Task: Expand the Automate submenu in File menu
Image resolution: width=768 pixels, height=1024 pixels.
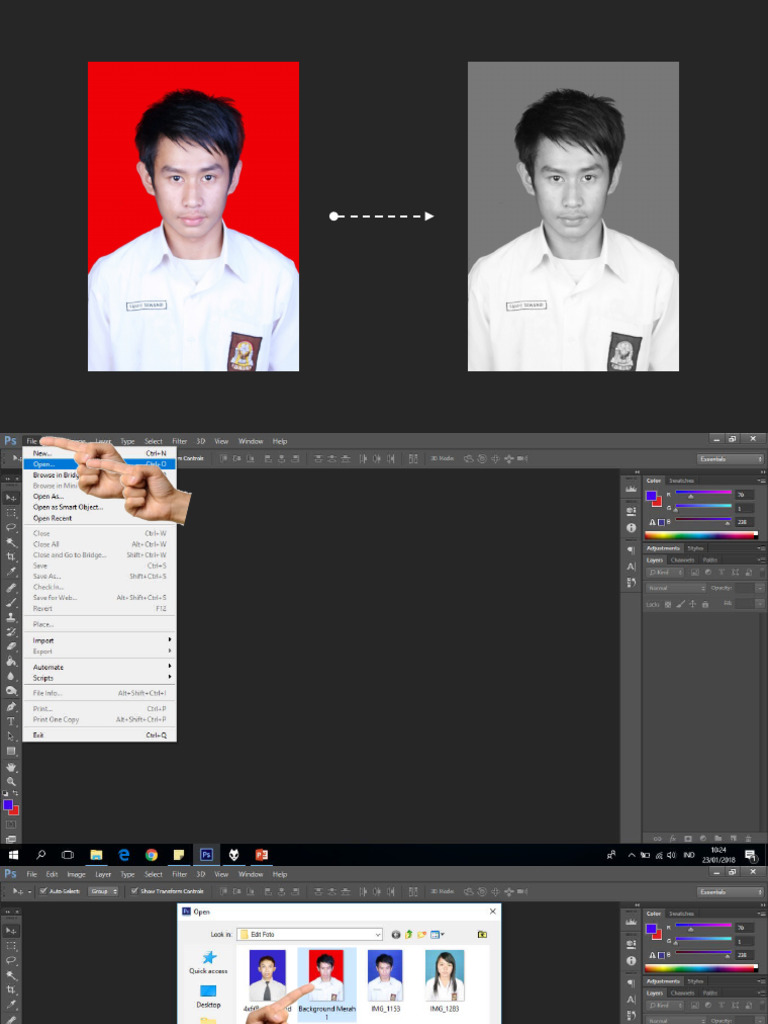Action: [x=99, y=667]
